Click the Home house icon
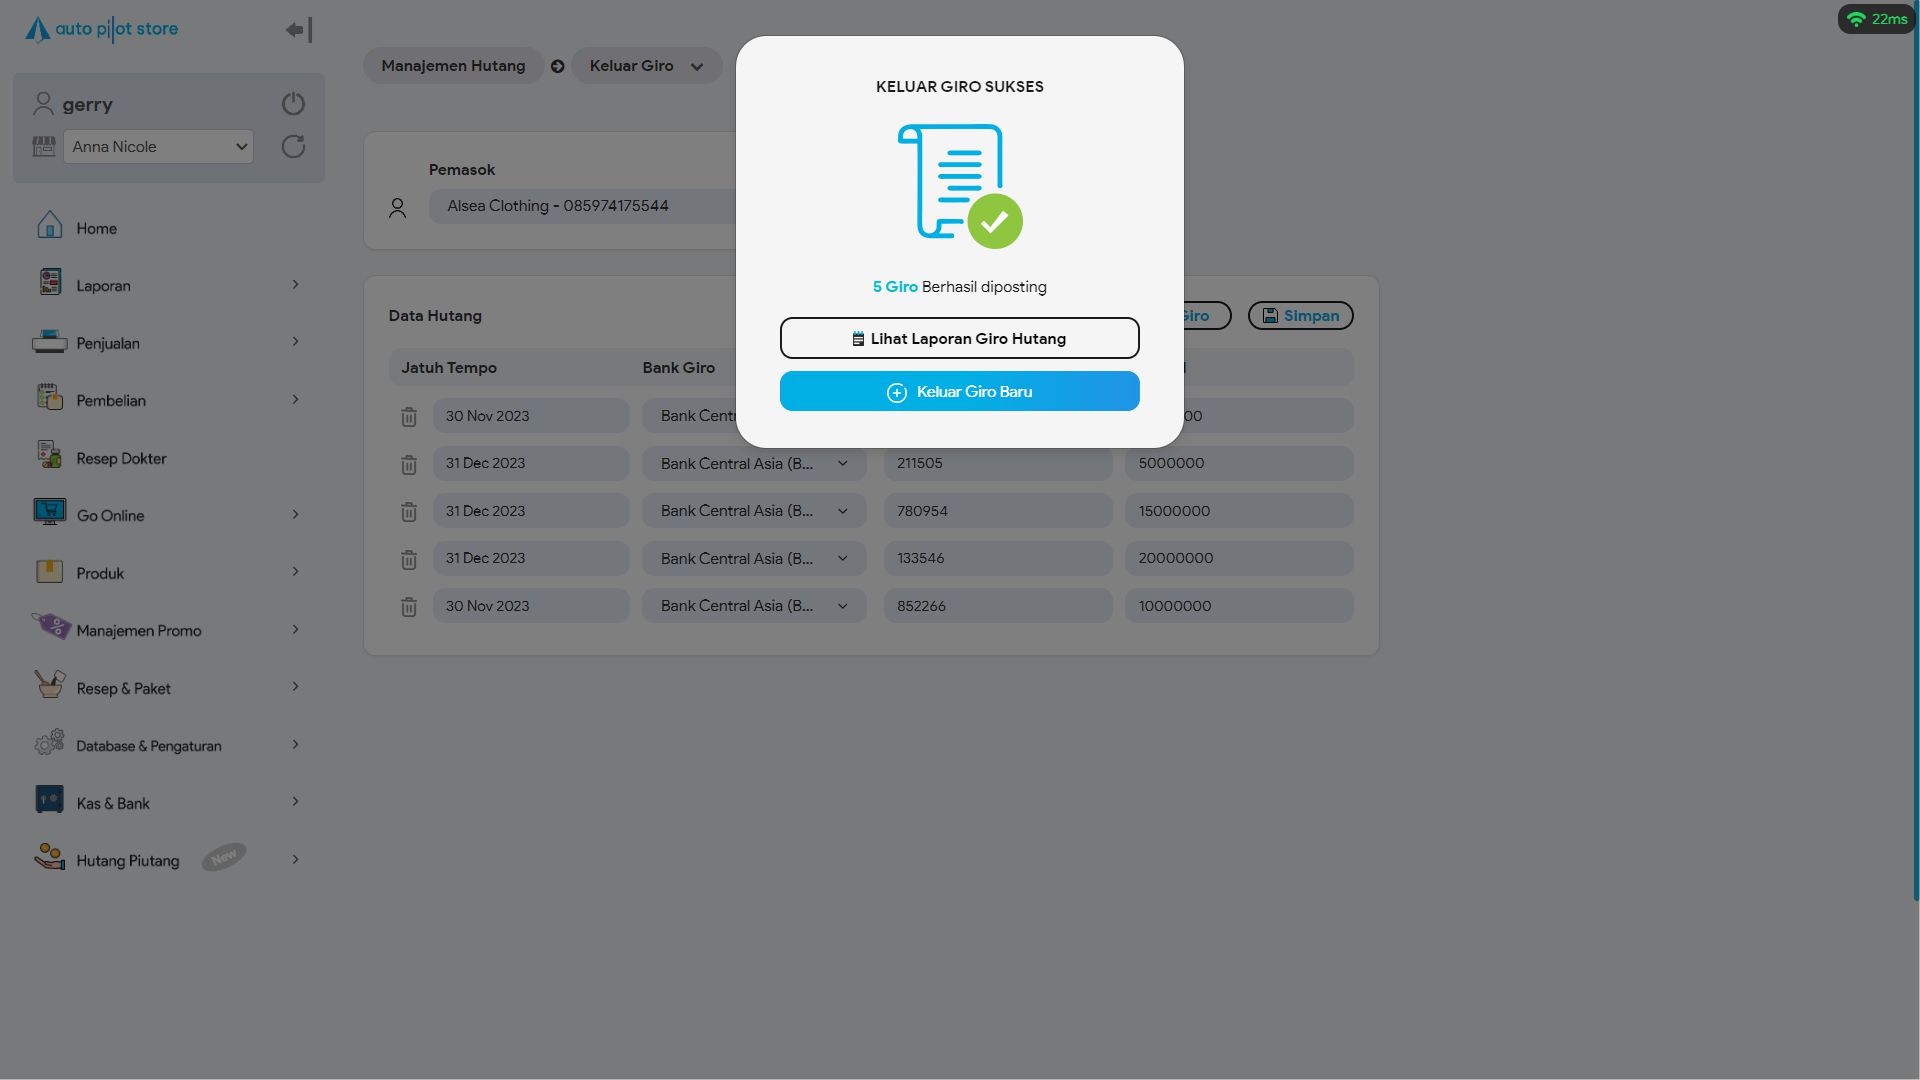 point(49,226)
